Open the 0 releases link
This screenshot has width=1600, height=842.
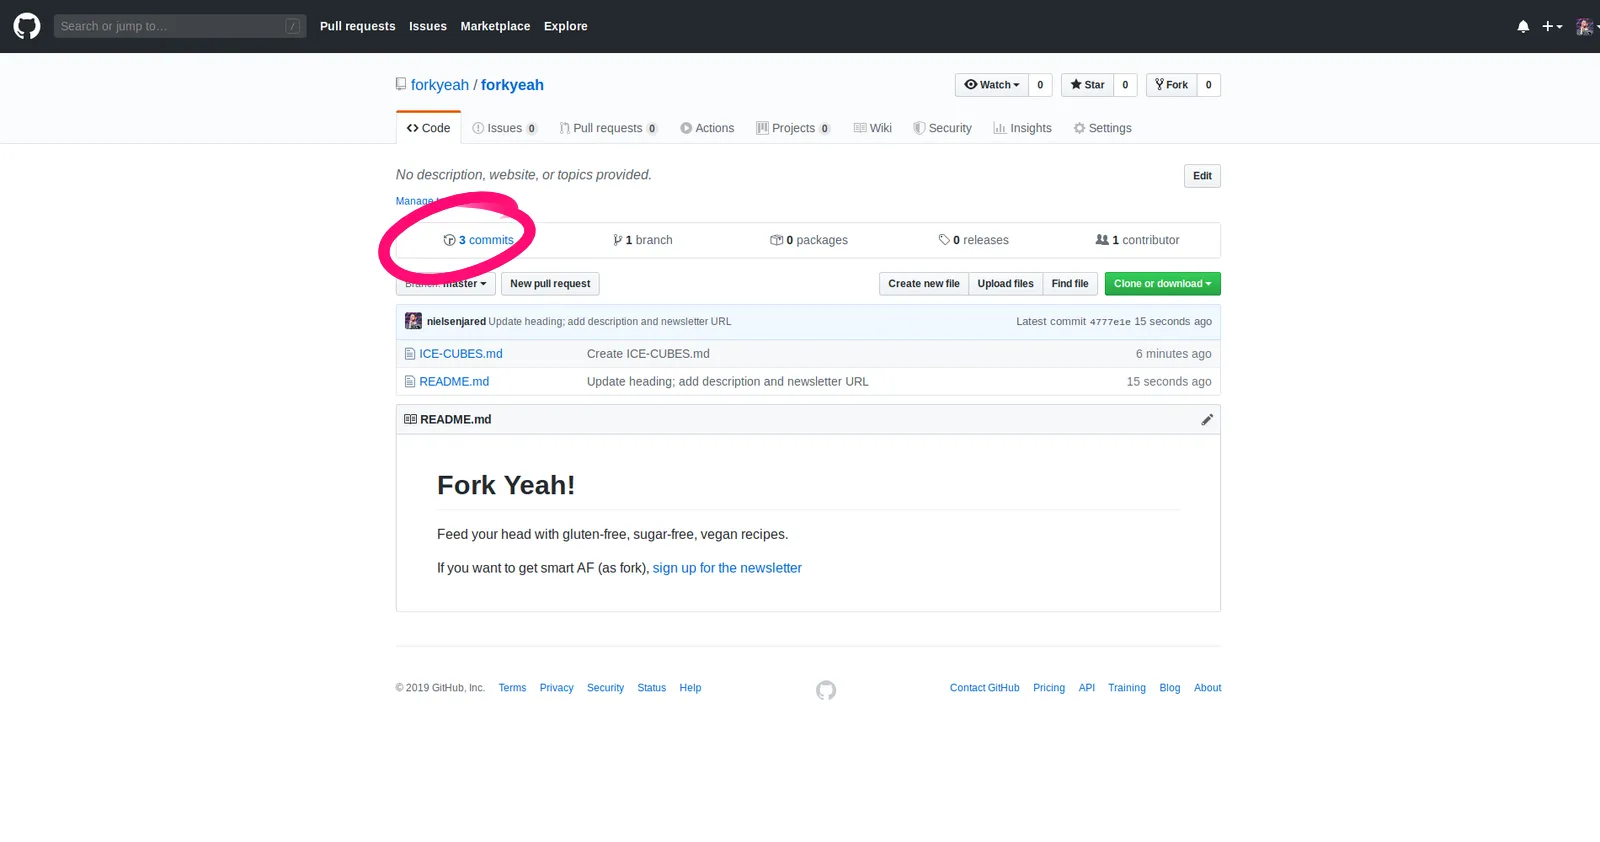coord(974,240)
